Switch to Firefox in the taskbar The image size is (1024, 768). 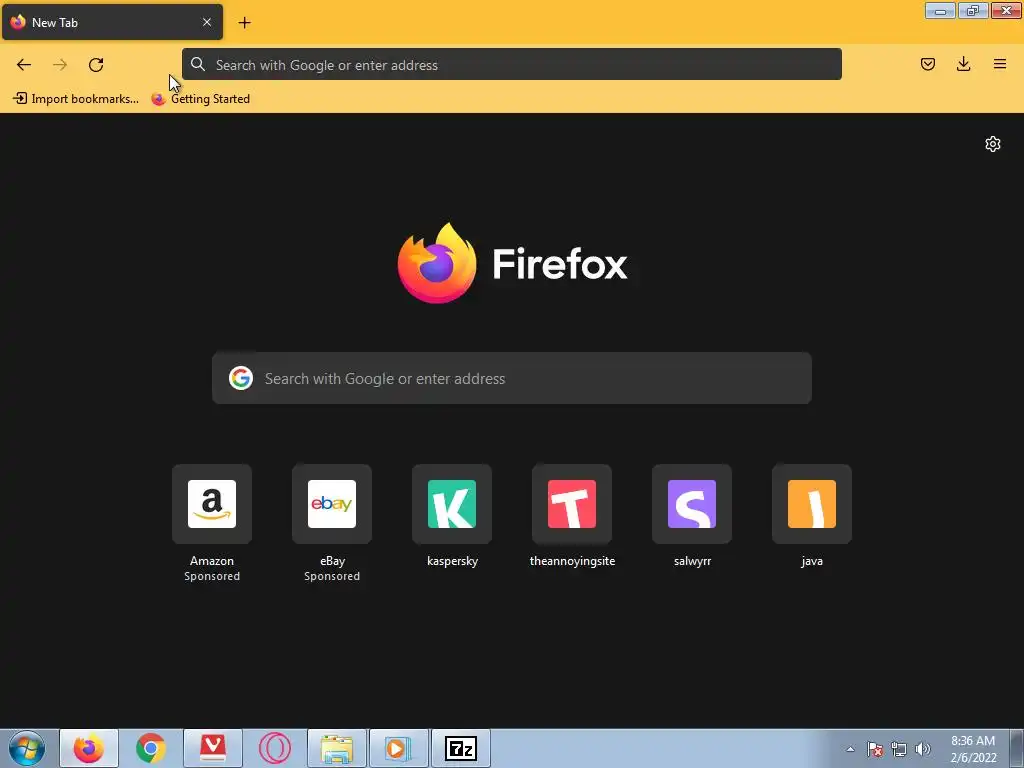pos(89,748)
